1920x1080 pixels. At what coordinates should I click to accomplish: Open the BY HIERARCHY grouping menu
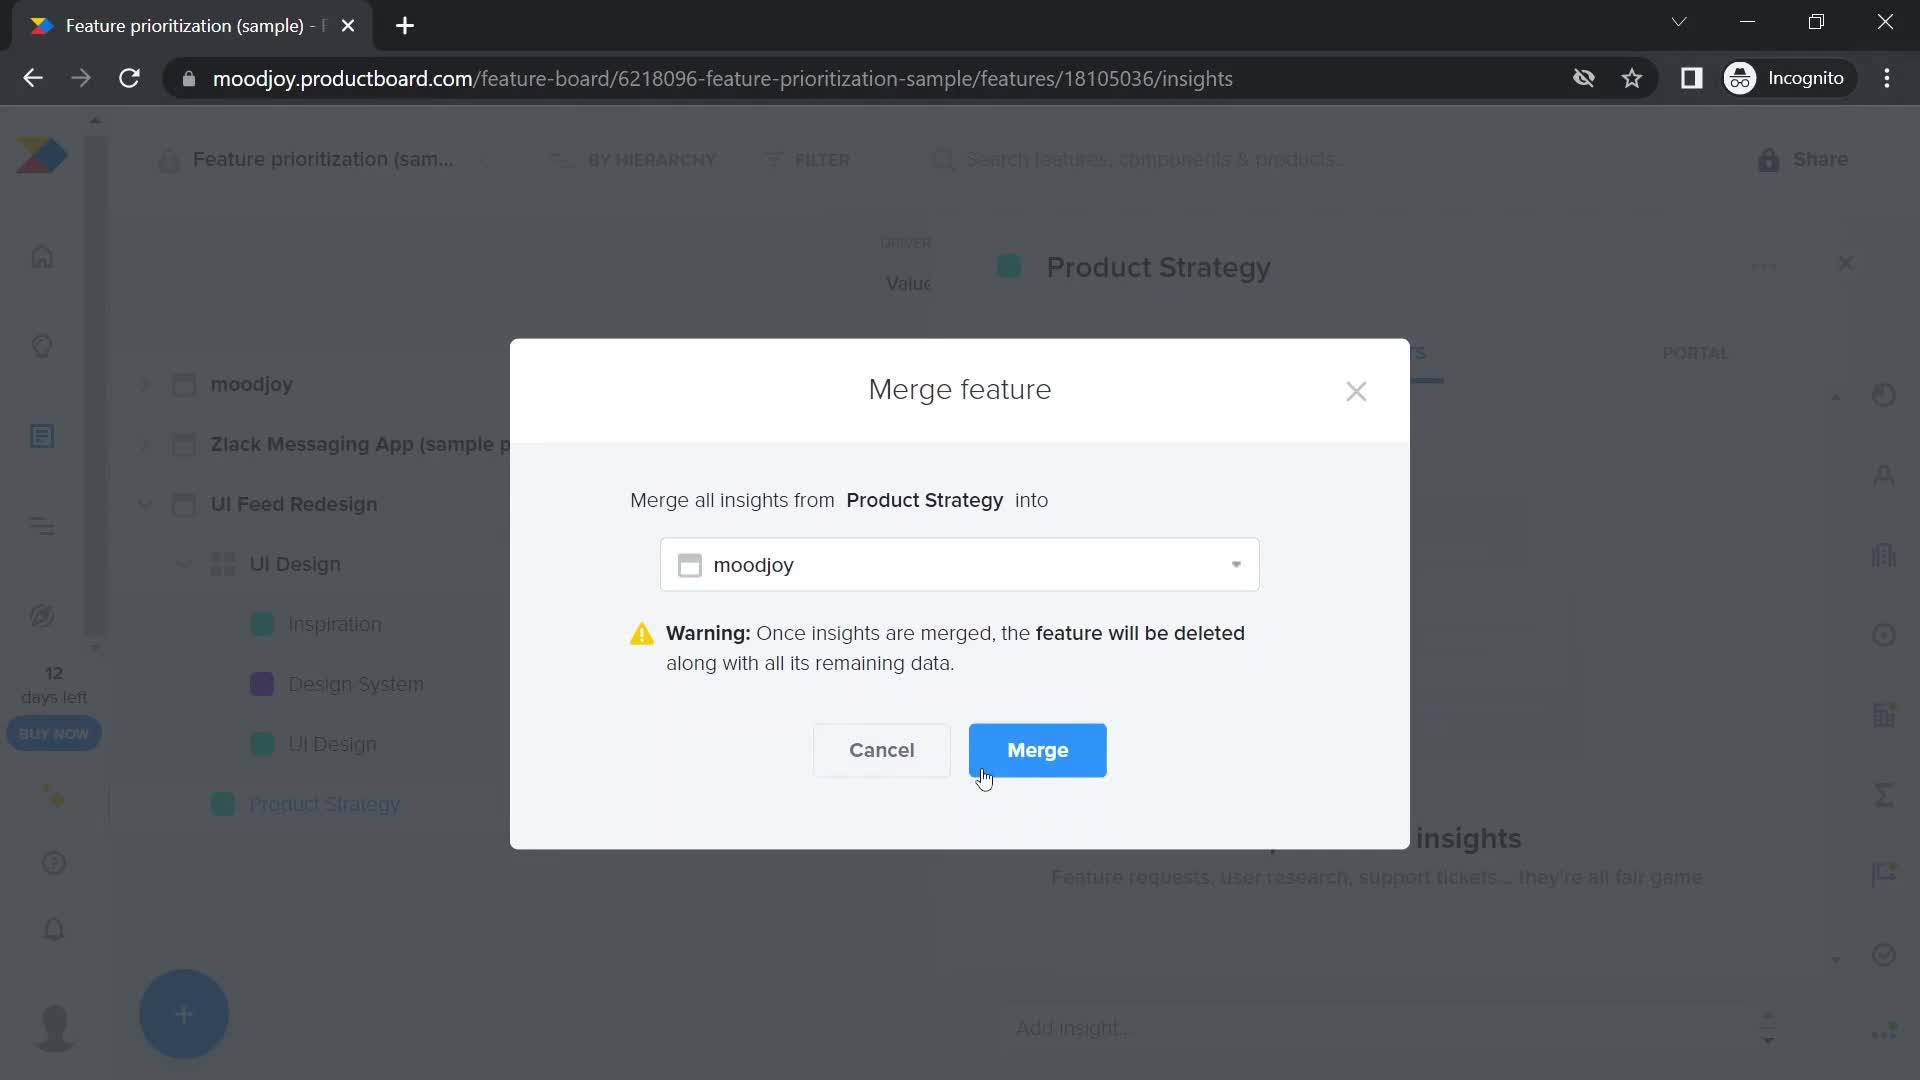(635, 160)
